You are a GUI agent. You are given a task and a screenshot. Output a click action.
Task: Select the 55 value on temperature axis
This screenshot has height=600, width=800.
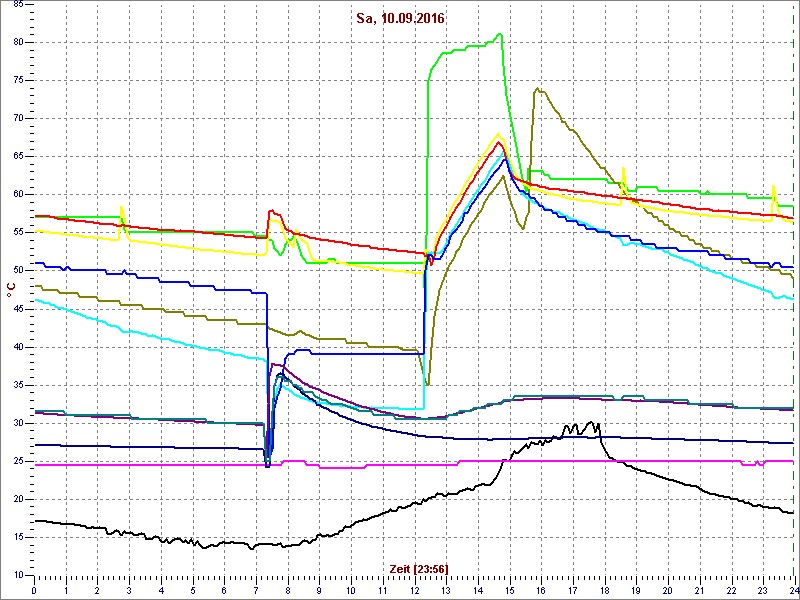pos(18,233)
